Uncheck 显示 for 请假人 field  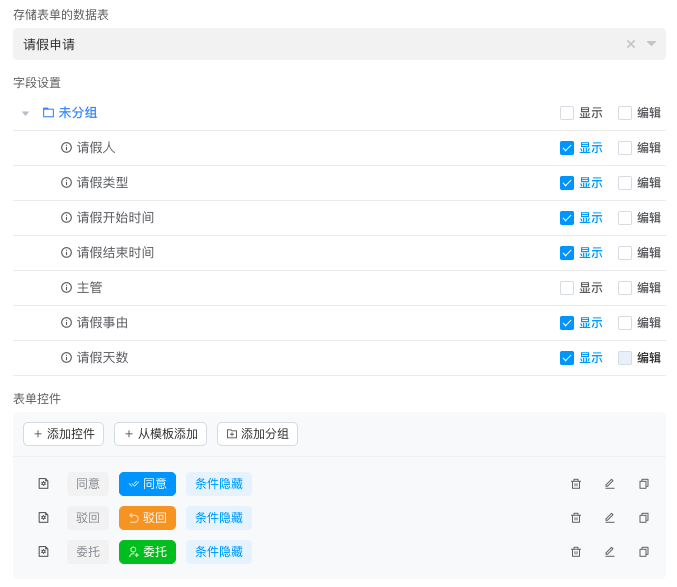coord(567,148)
